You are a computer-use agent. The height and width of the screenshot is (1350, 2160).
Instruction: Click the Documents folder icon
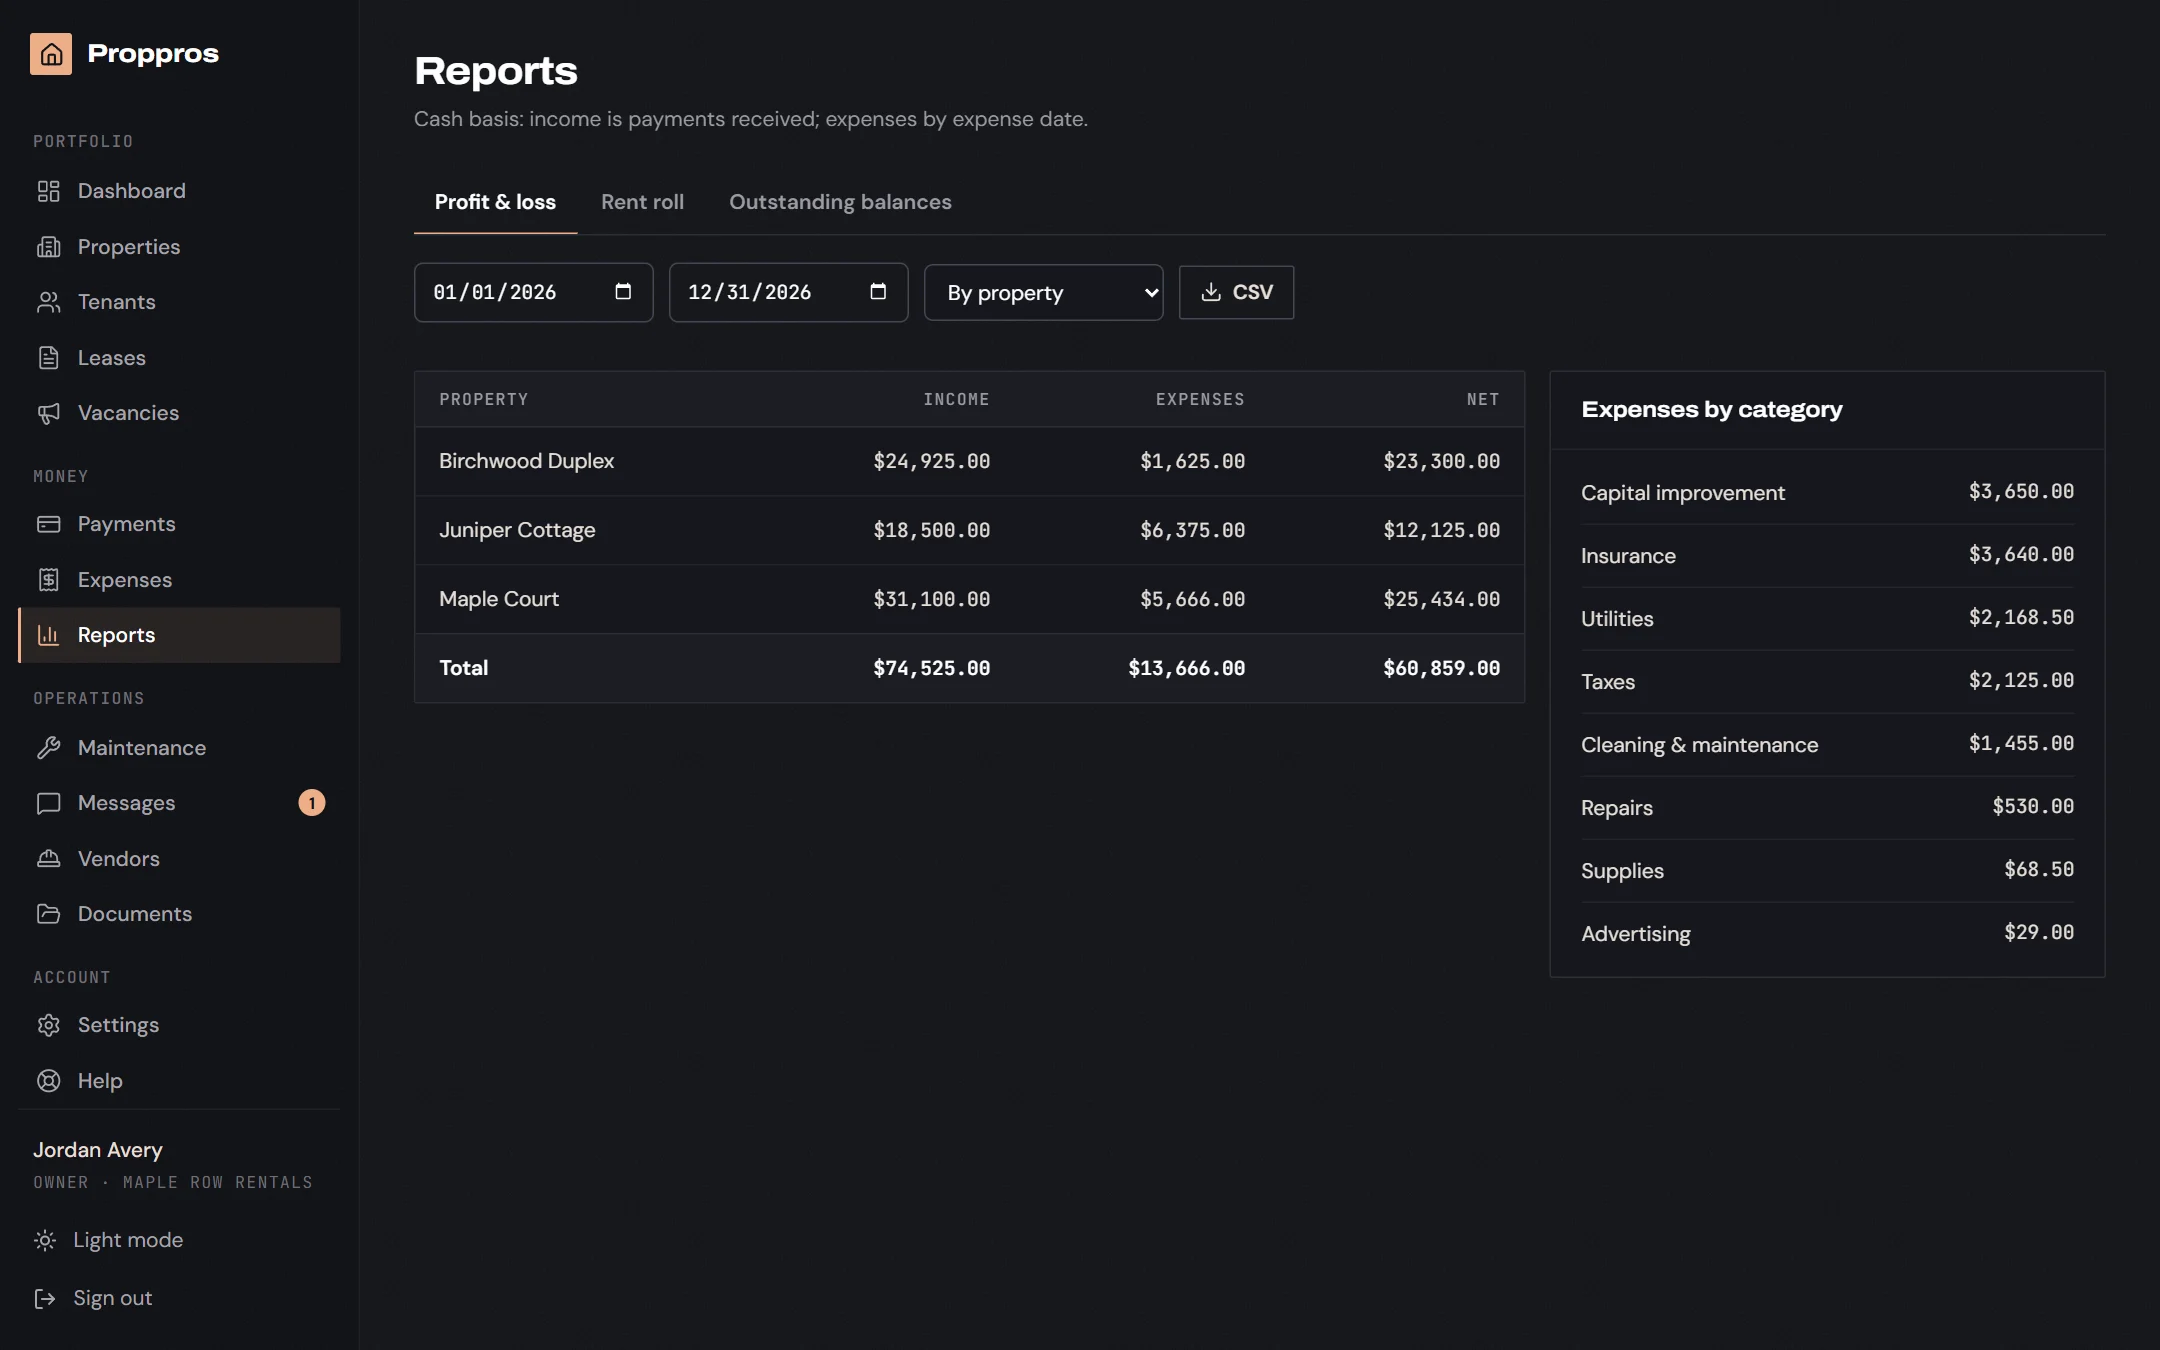pyautogui.click(x=49, y=914)
